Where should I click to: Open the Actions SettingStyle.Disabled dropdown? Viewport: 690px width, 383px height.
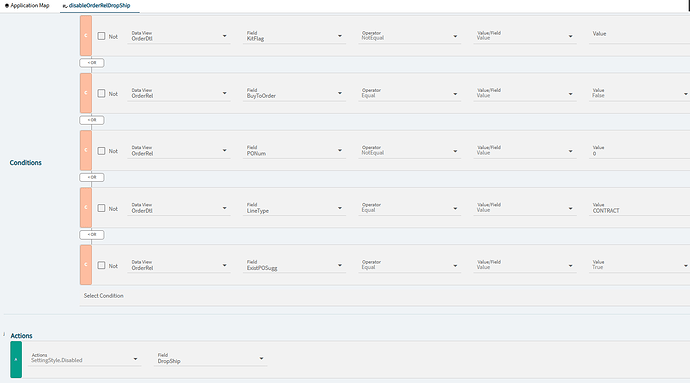click(84, 358)
